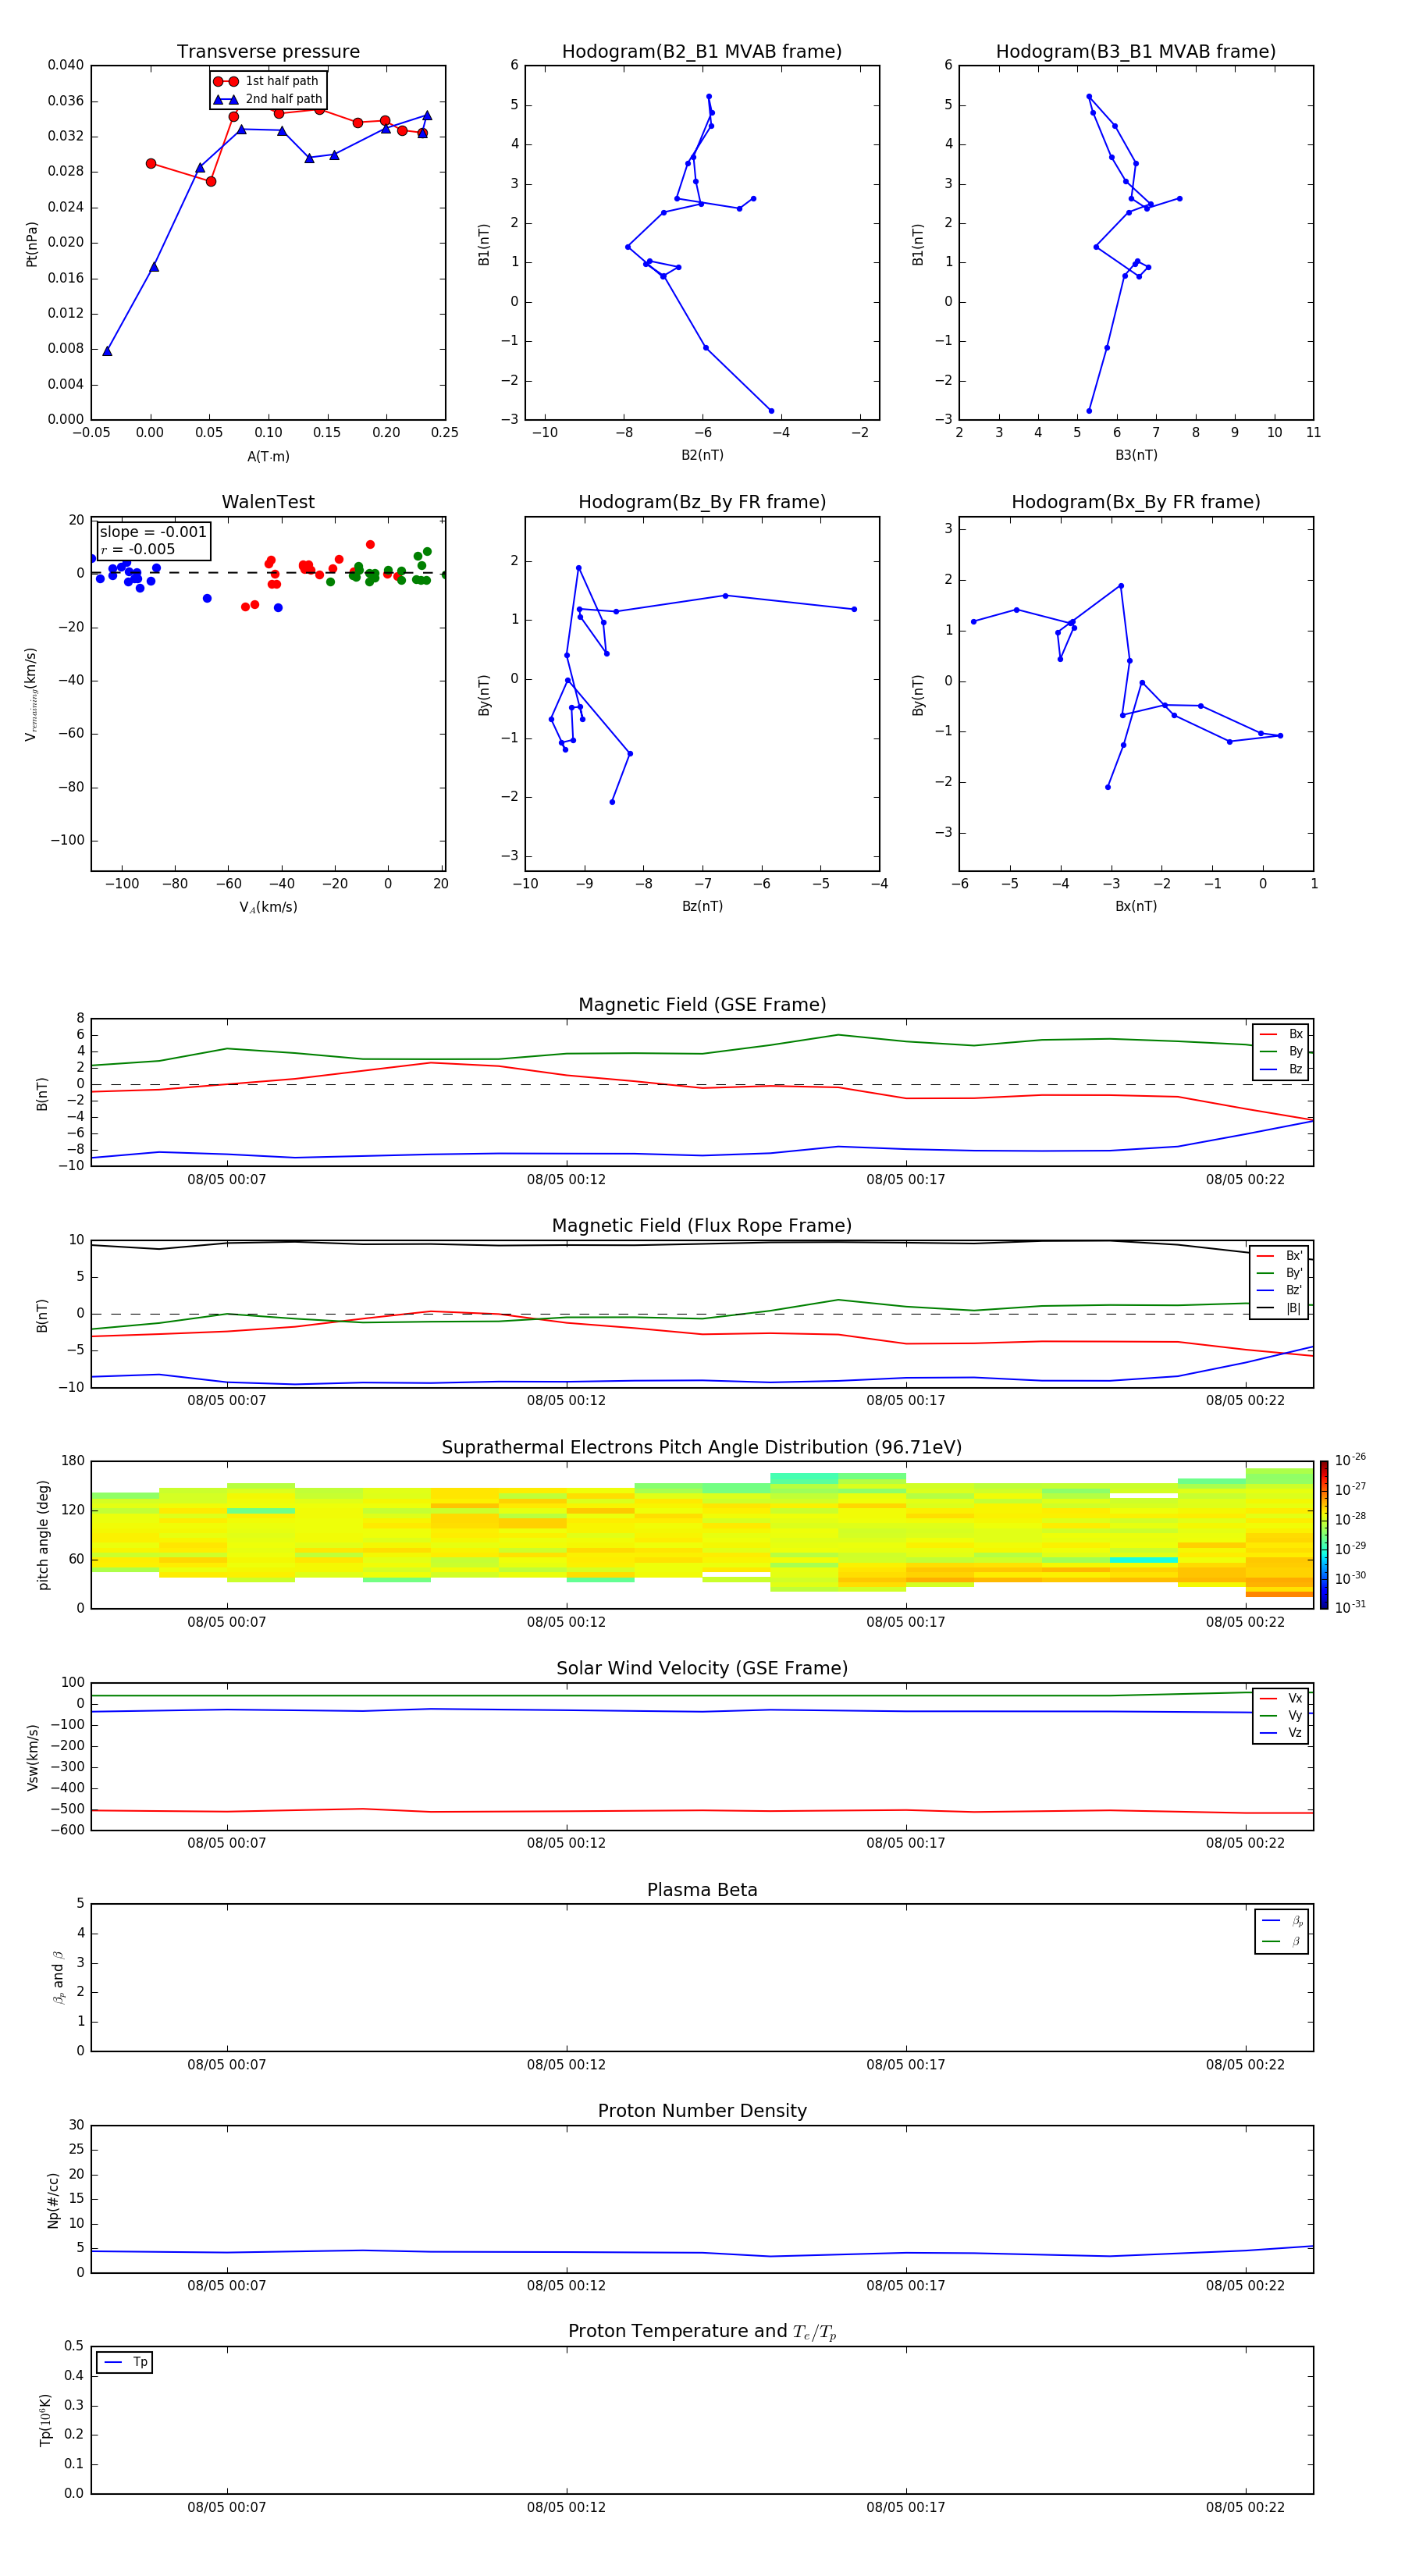Select the '2nd half path' legend entry
This screenshot has width=1405, height=2576.
[268, 99]
